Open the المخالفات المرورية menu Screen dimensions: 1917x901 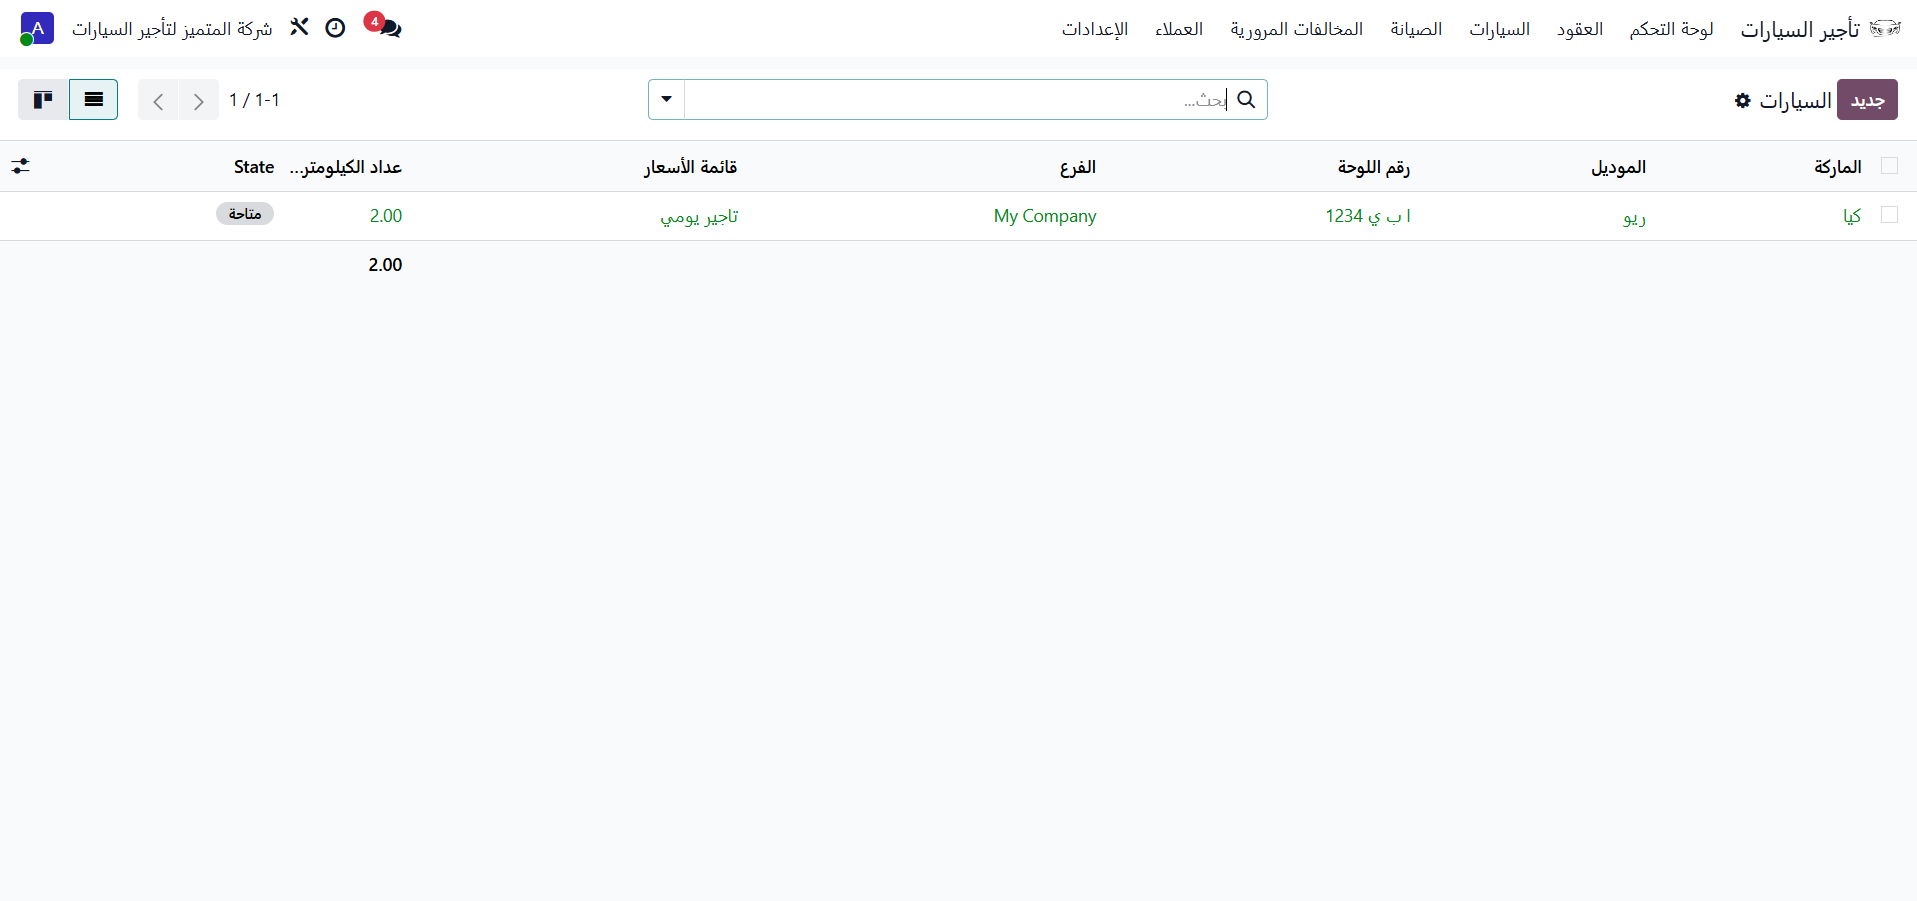1297,29
